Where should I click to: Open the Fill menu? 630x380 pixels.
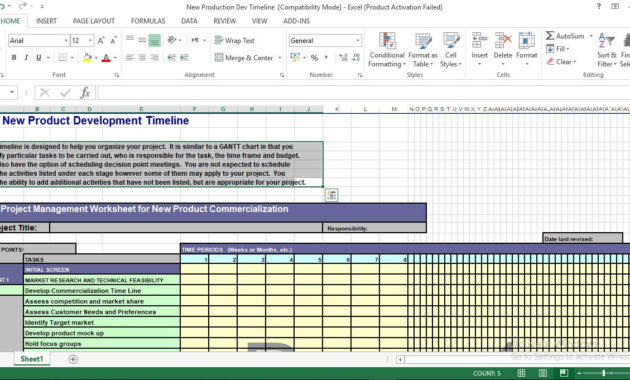pos(558,49)
